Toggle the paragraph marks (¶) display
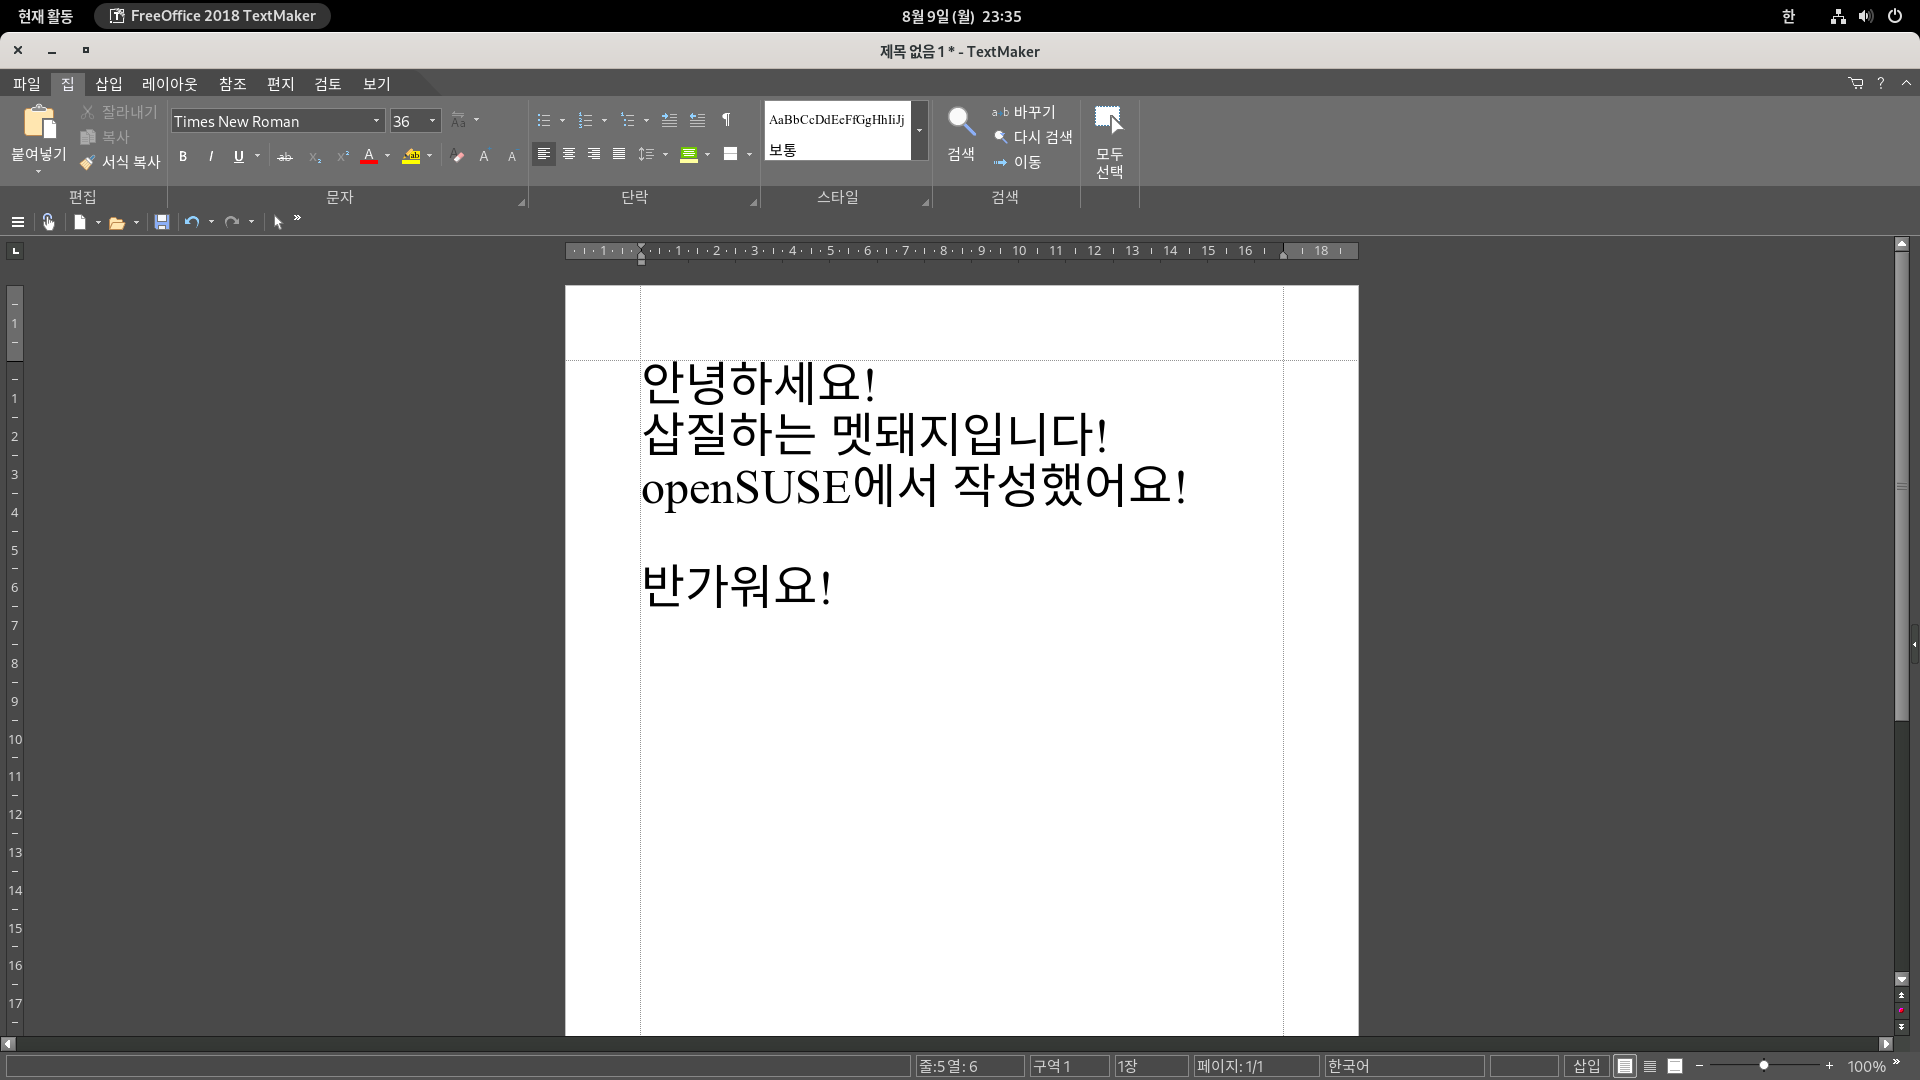 726,121
